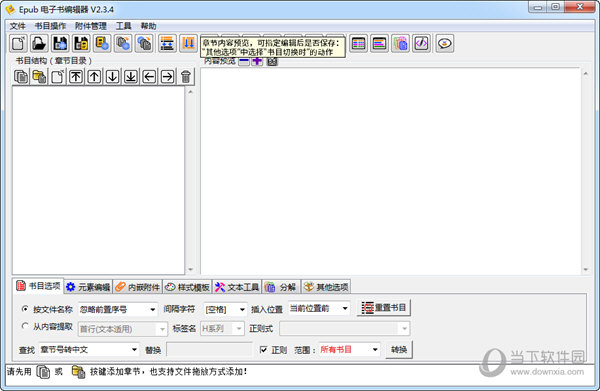
Task: Toggle the 正则 checkbox
Action: (263, 349)
